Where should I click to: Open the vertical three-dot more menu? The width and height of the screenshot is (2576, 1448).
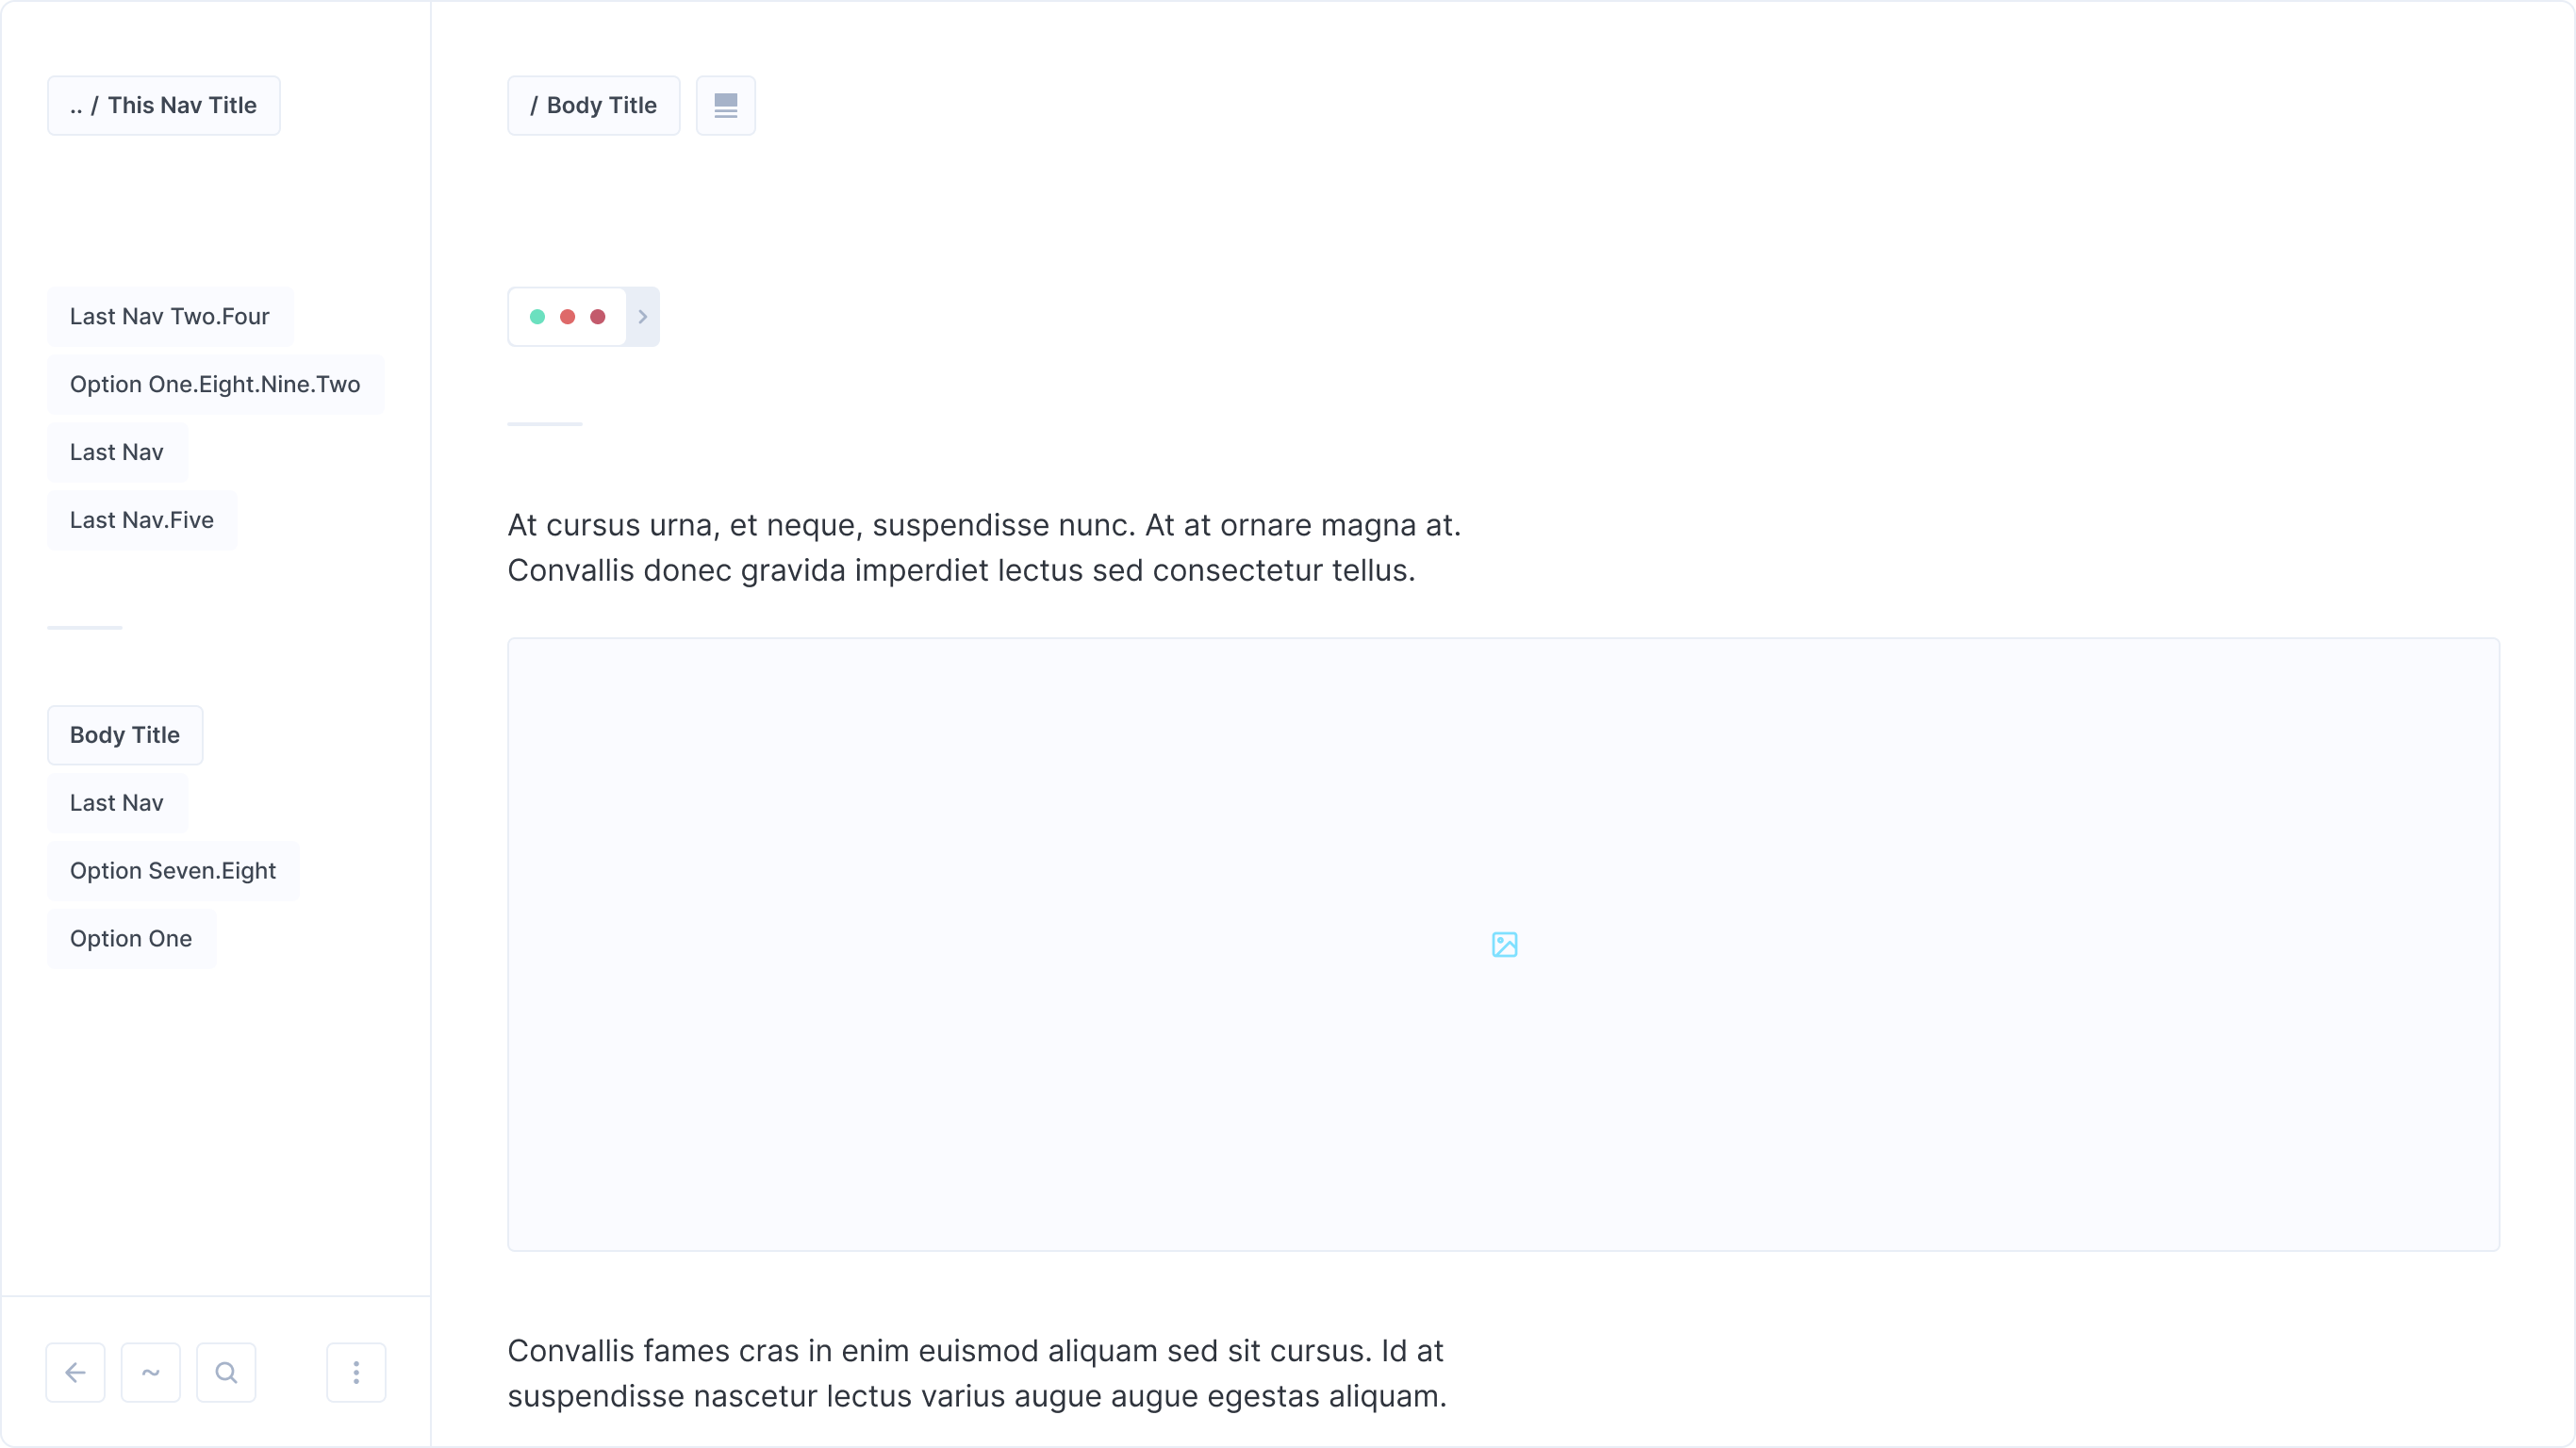[x=356, y=1372]
